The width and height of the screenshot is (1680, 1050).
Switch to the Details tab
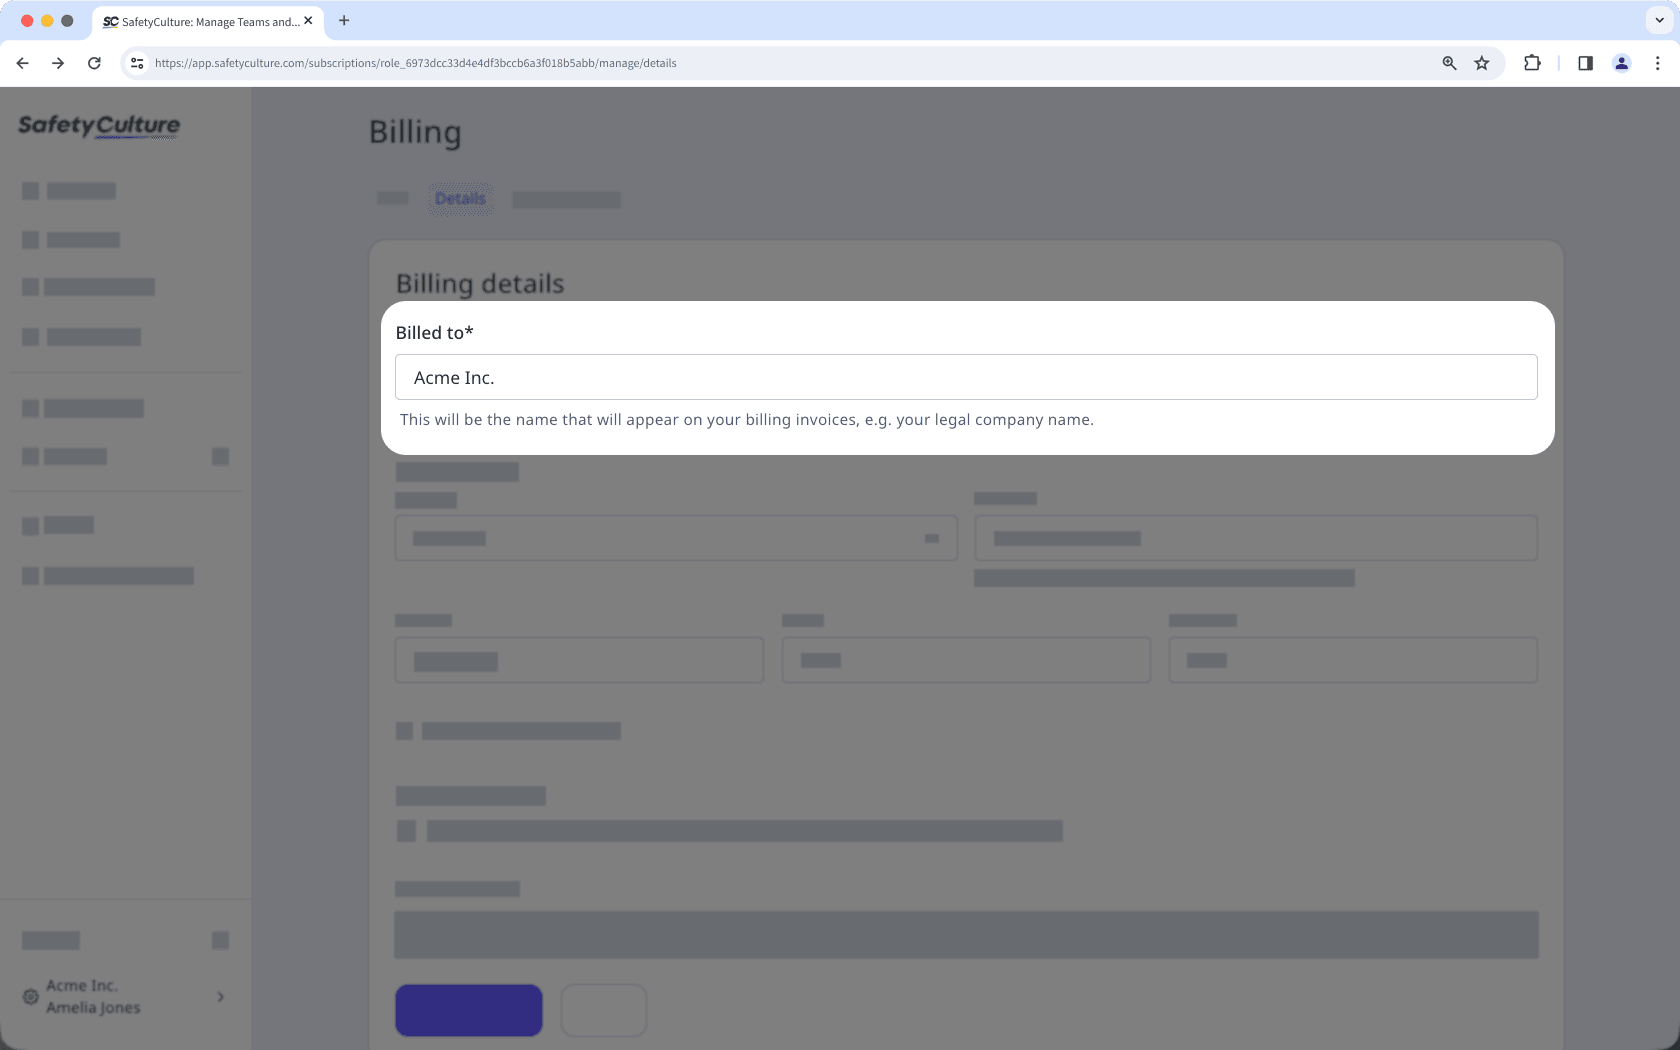pos(459,199)
